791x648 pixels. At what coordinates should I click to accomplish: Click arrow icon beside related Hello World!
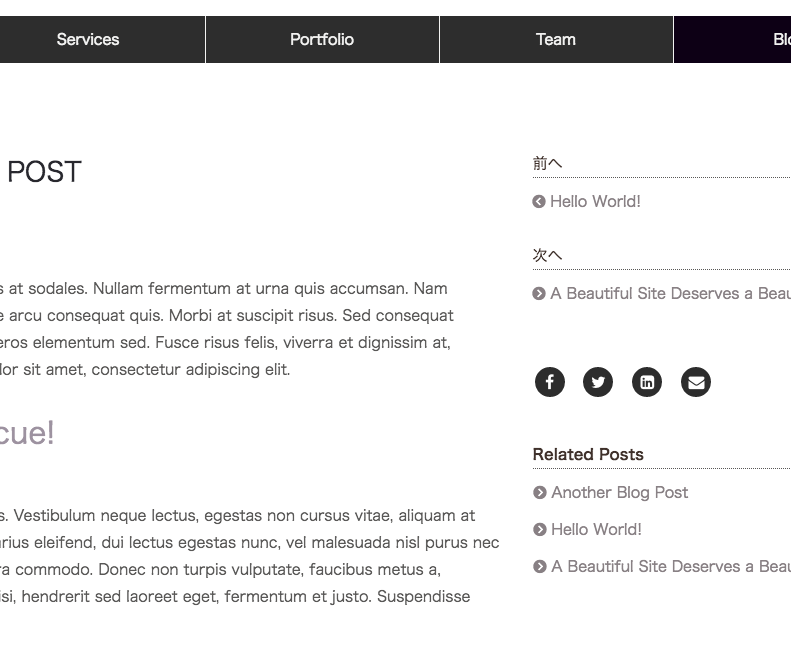[540, 529]
